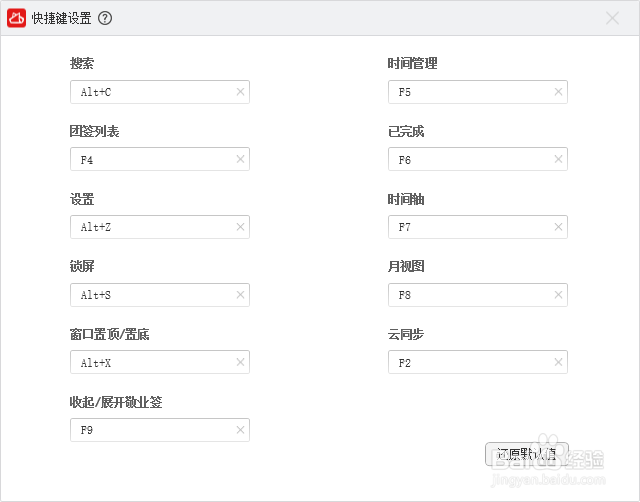Clear the 锁屏 shortcut Alt+S

pos(240,295)
